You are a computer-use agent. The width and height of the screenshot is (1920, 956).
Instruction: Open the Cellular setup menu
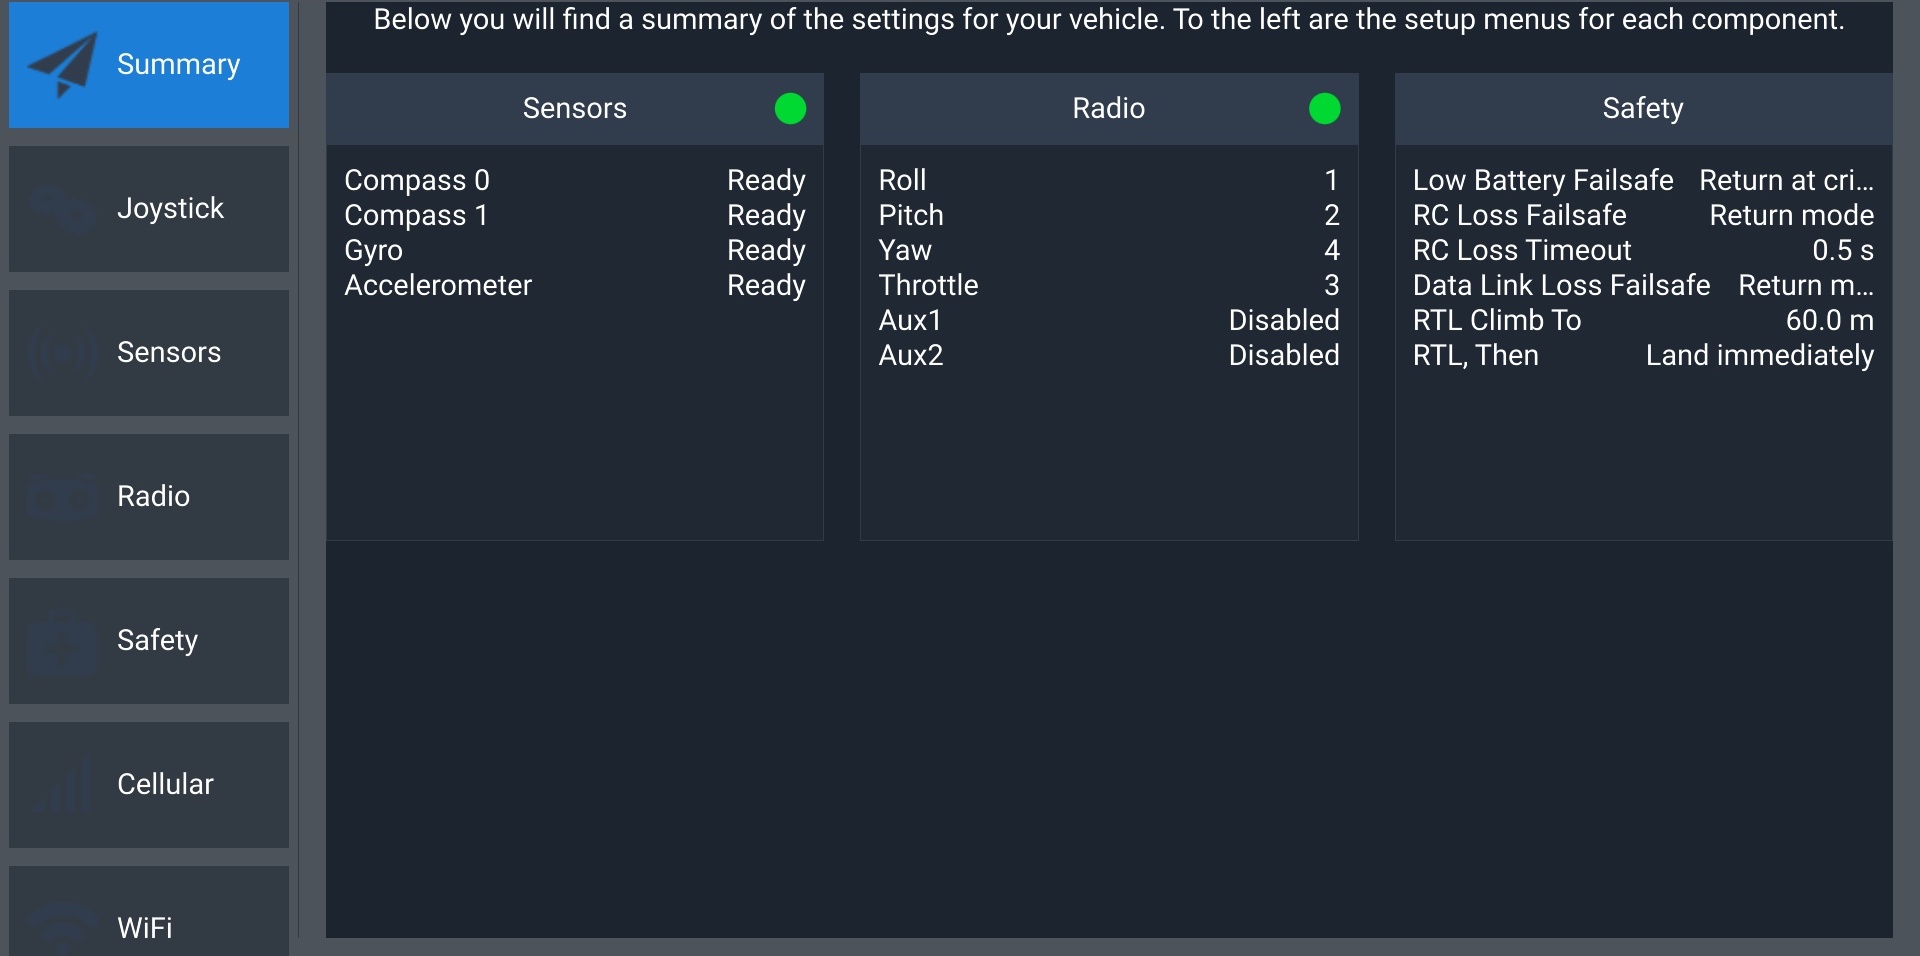pyautogui.click(x=165, y=784)
